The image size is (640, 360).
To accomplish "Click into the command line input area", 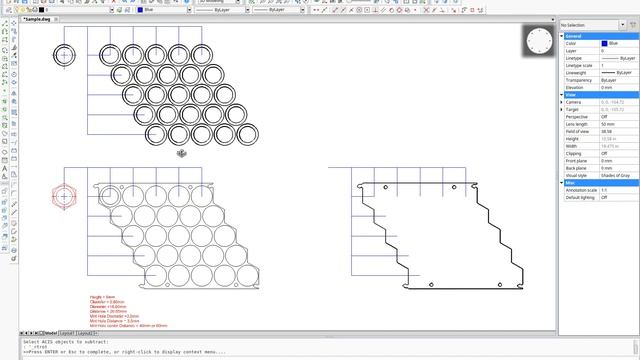I will click(327, 357).
